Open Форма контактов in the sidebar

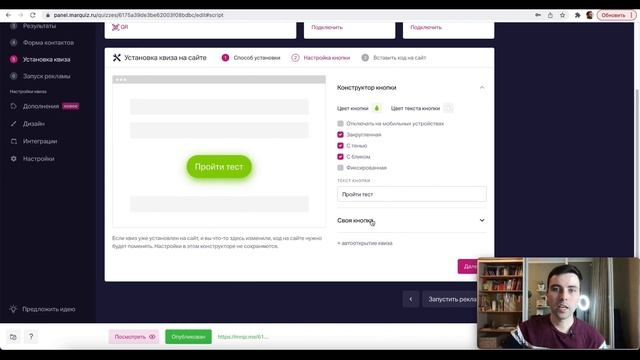click(x=48, y=42)
